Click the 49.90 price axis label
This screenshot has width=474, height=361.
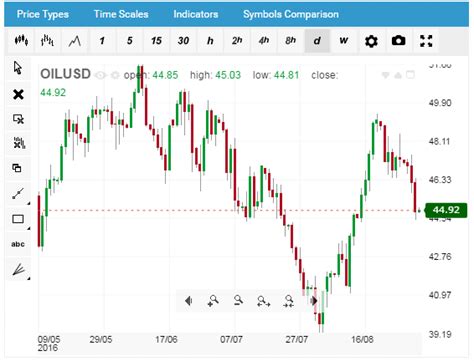[x=440, y=103]
